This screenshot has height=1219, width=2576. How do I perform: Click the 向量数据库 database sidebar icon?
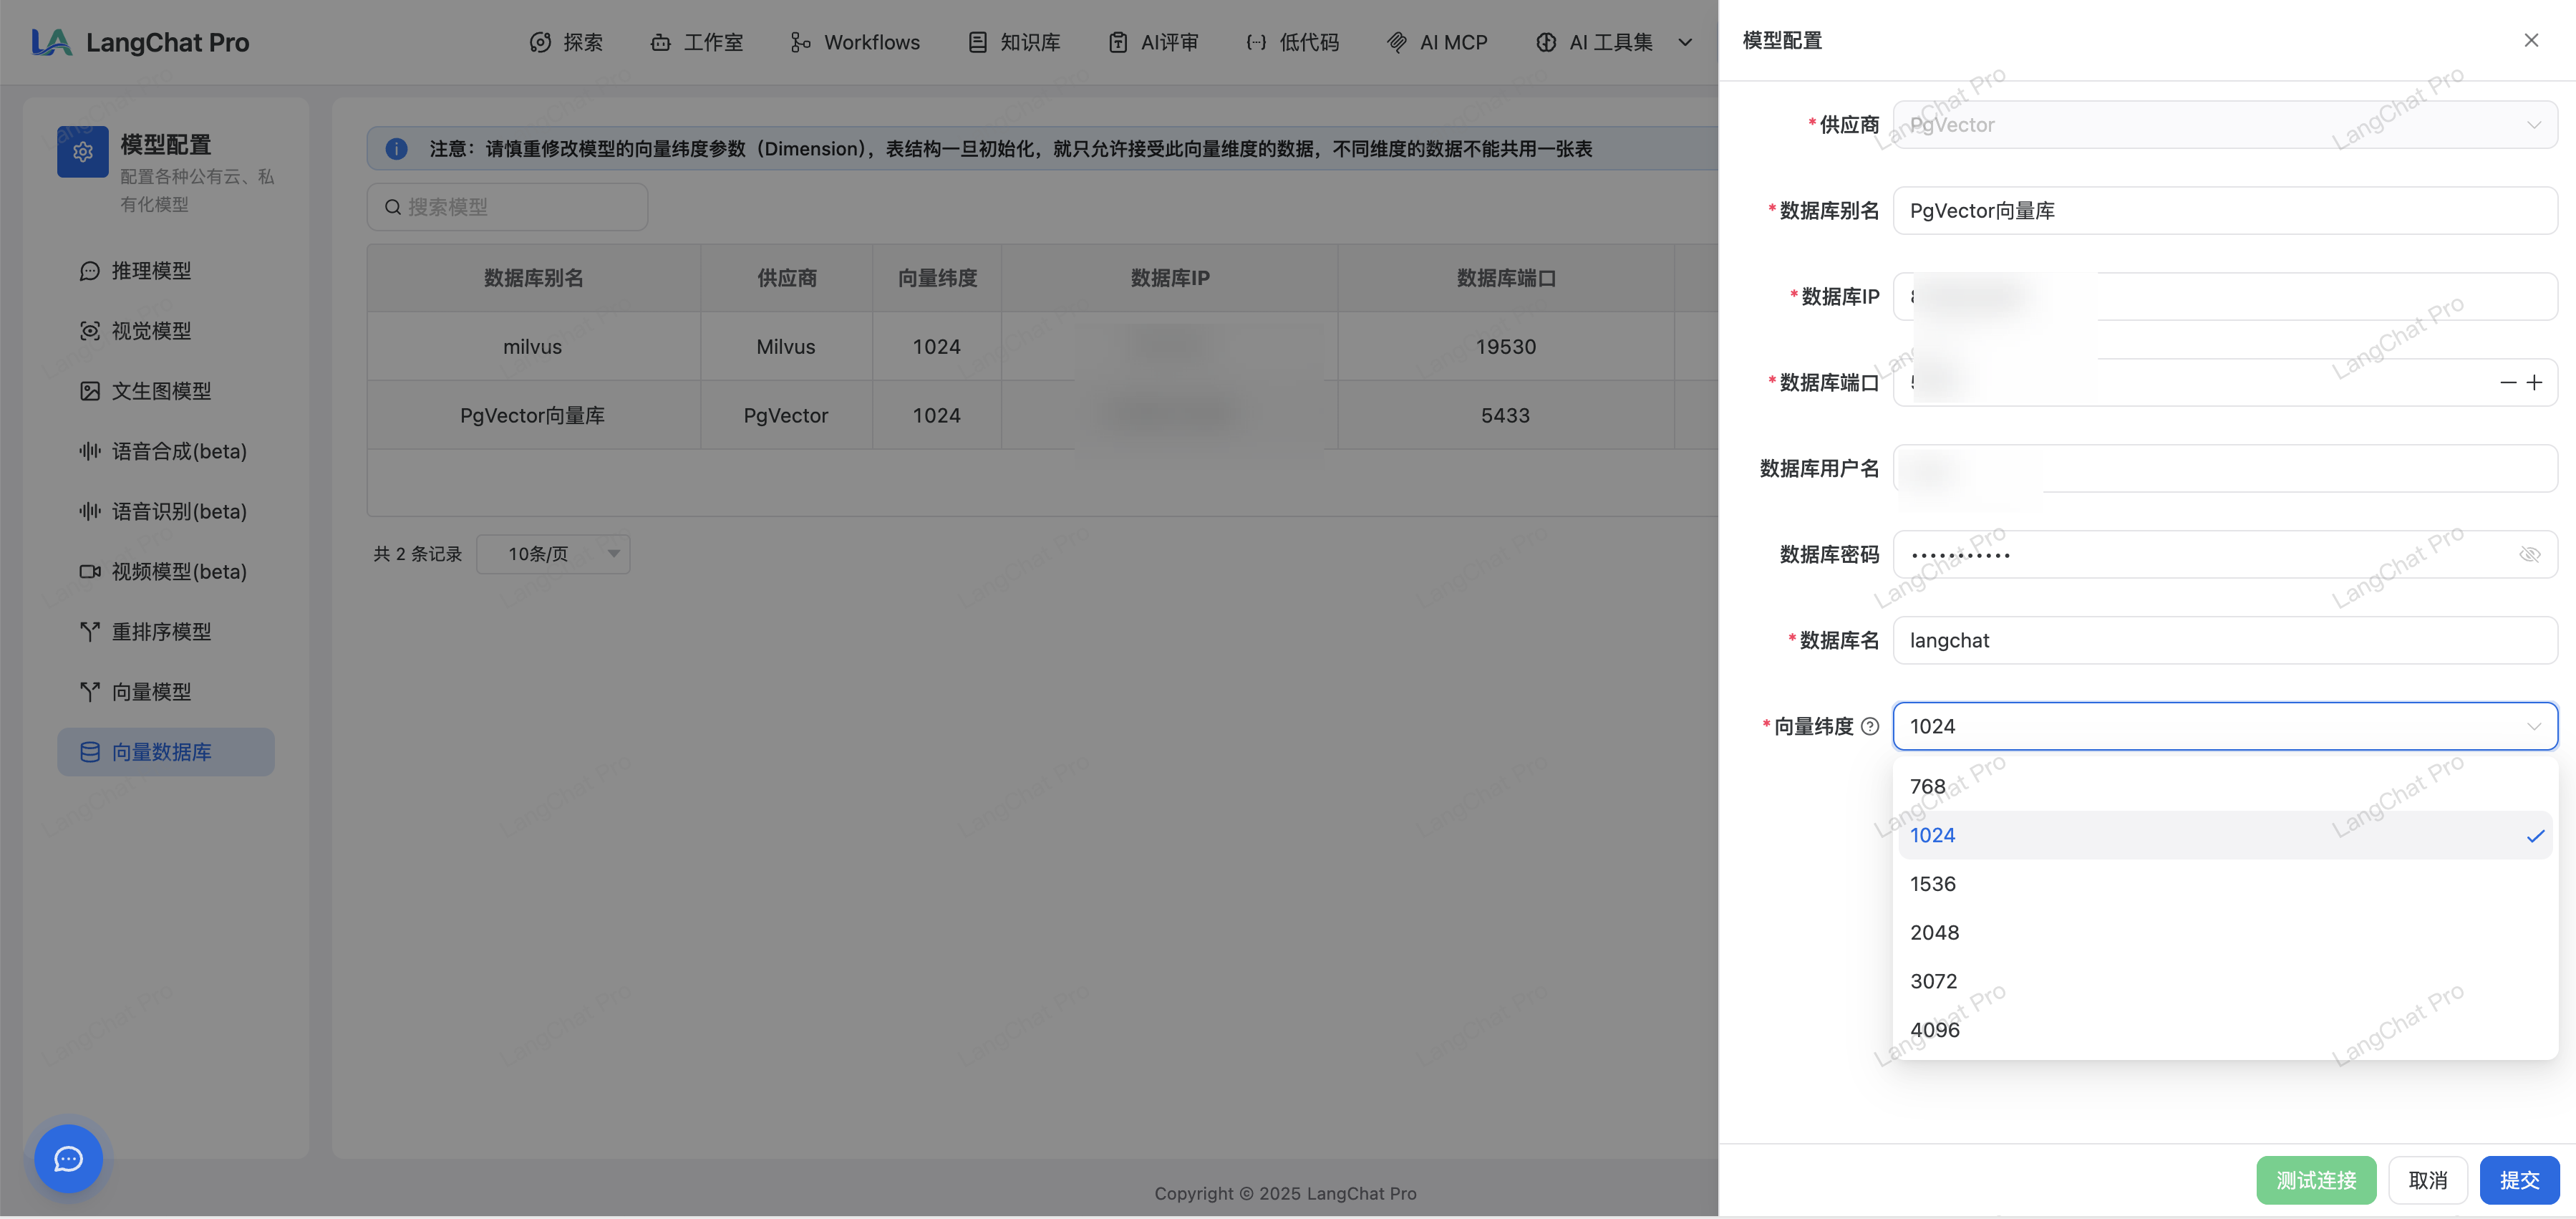click(90, 751)
